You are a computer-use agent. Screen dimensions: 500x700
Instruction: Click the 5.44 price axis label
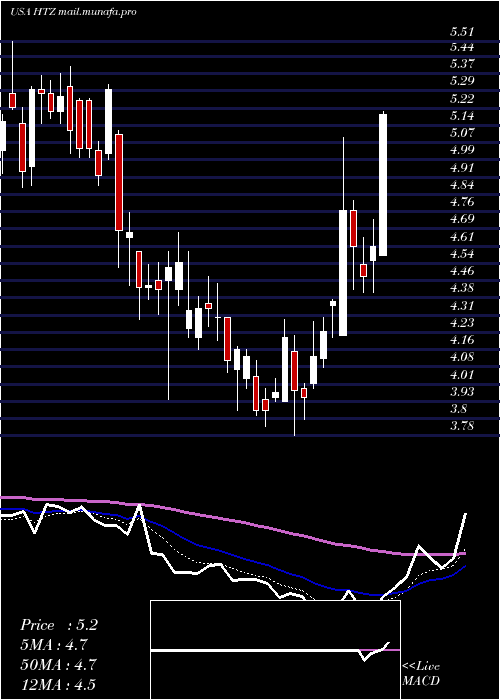[x=461, y=47]
